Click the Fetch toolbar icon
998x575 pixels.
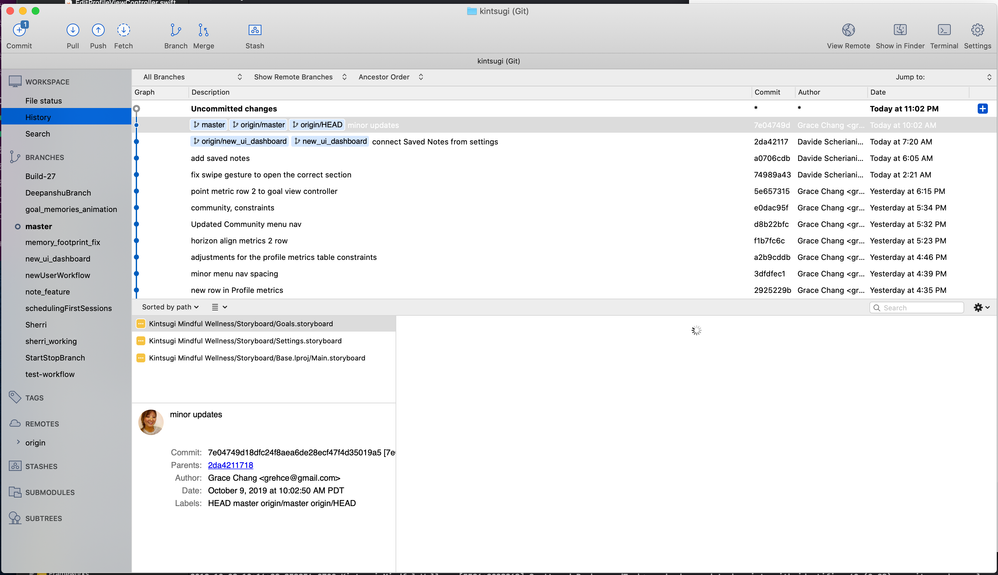coord(123,30)
